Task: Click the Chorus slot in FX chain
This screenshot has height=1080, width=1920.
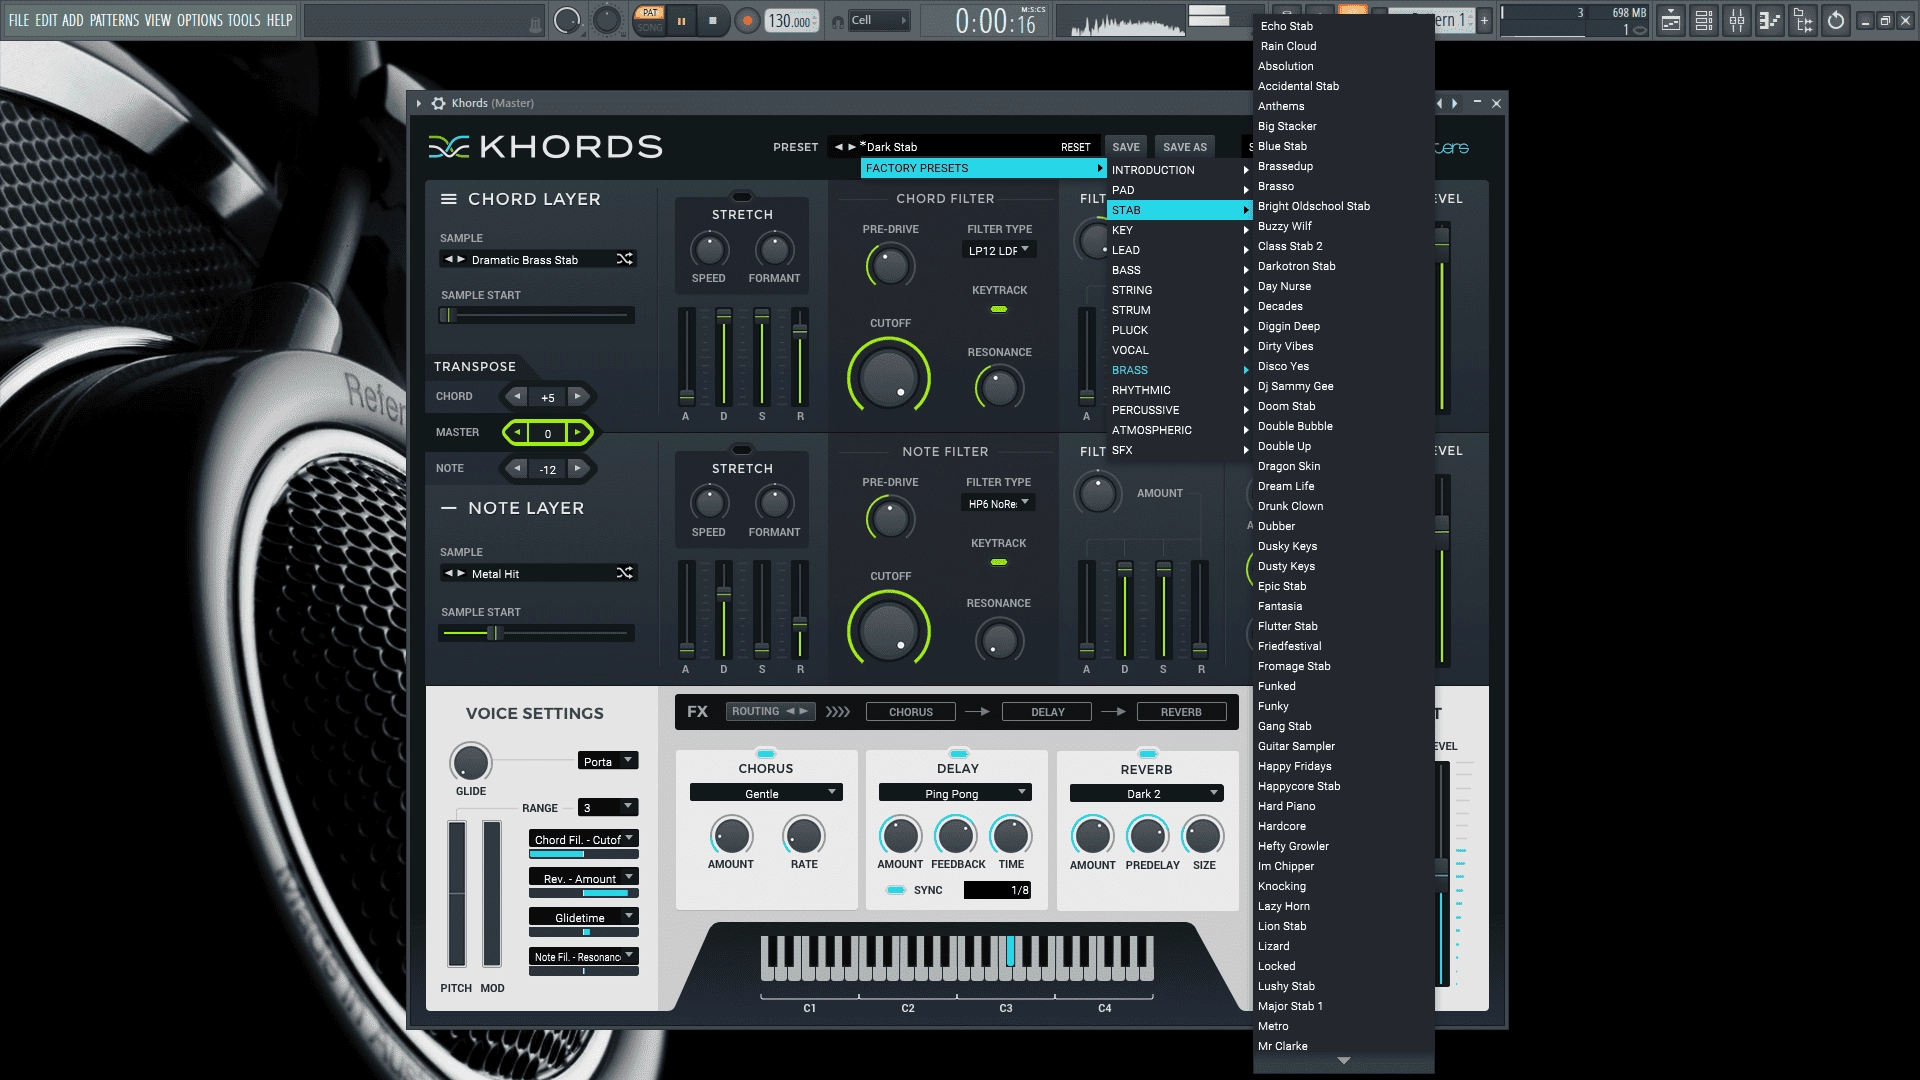Action: 911,712
